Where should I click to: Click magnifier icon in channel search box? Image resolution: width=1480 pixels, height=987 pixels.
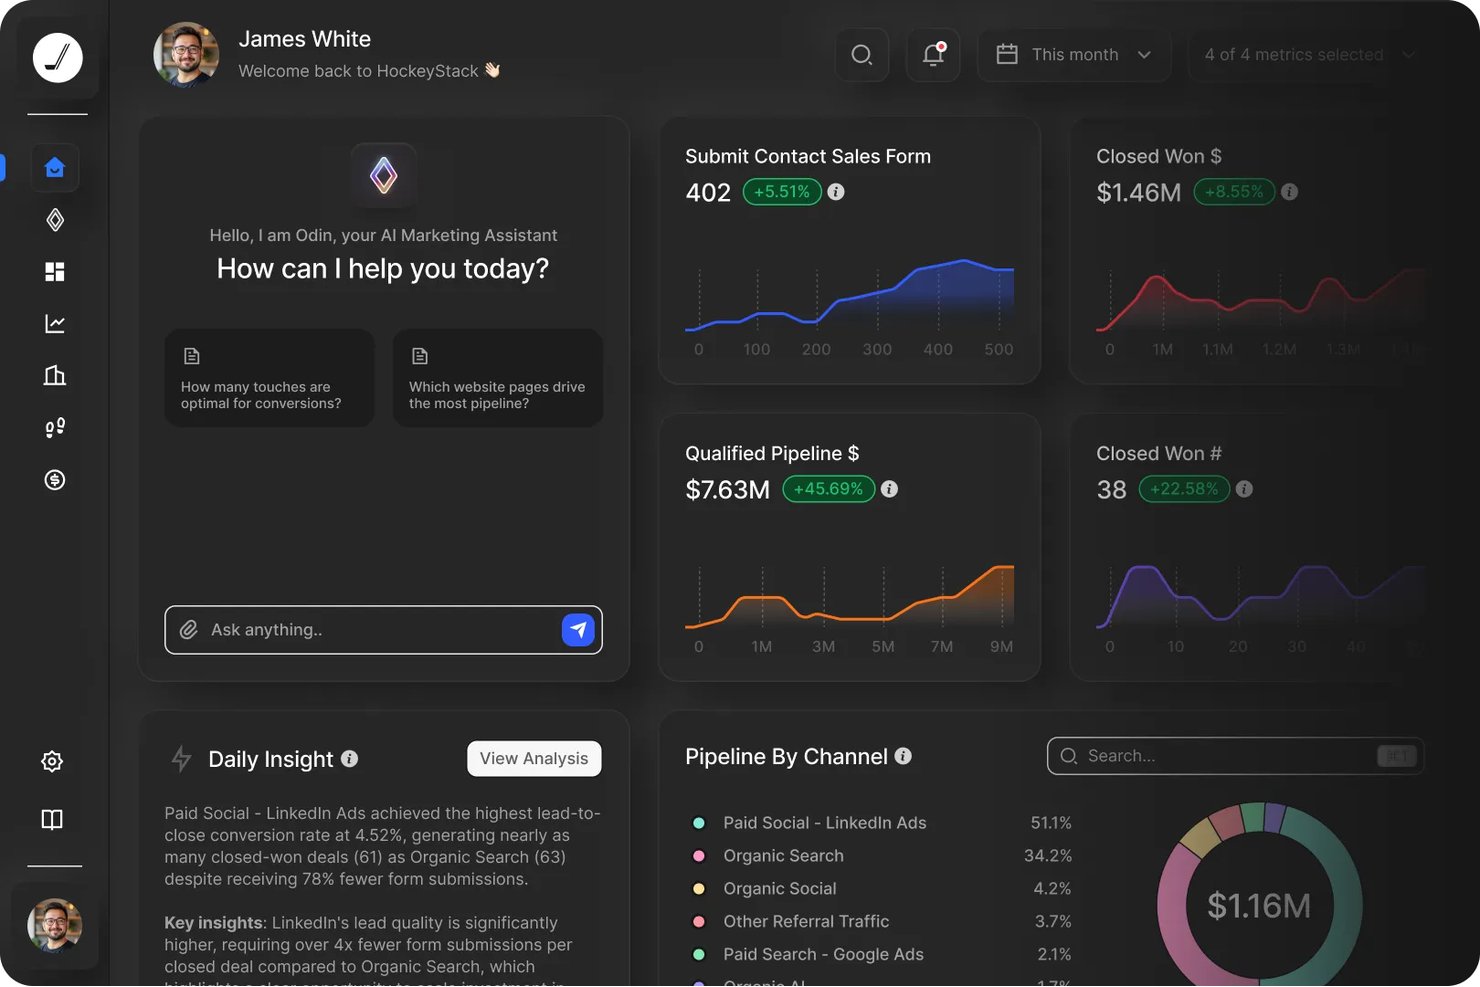[x=1069, y=756]
